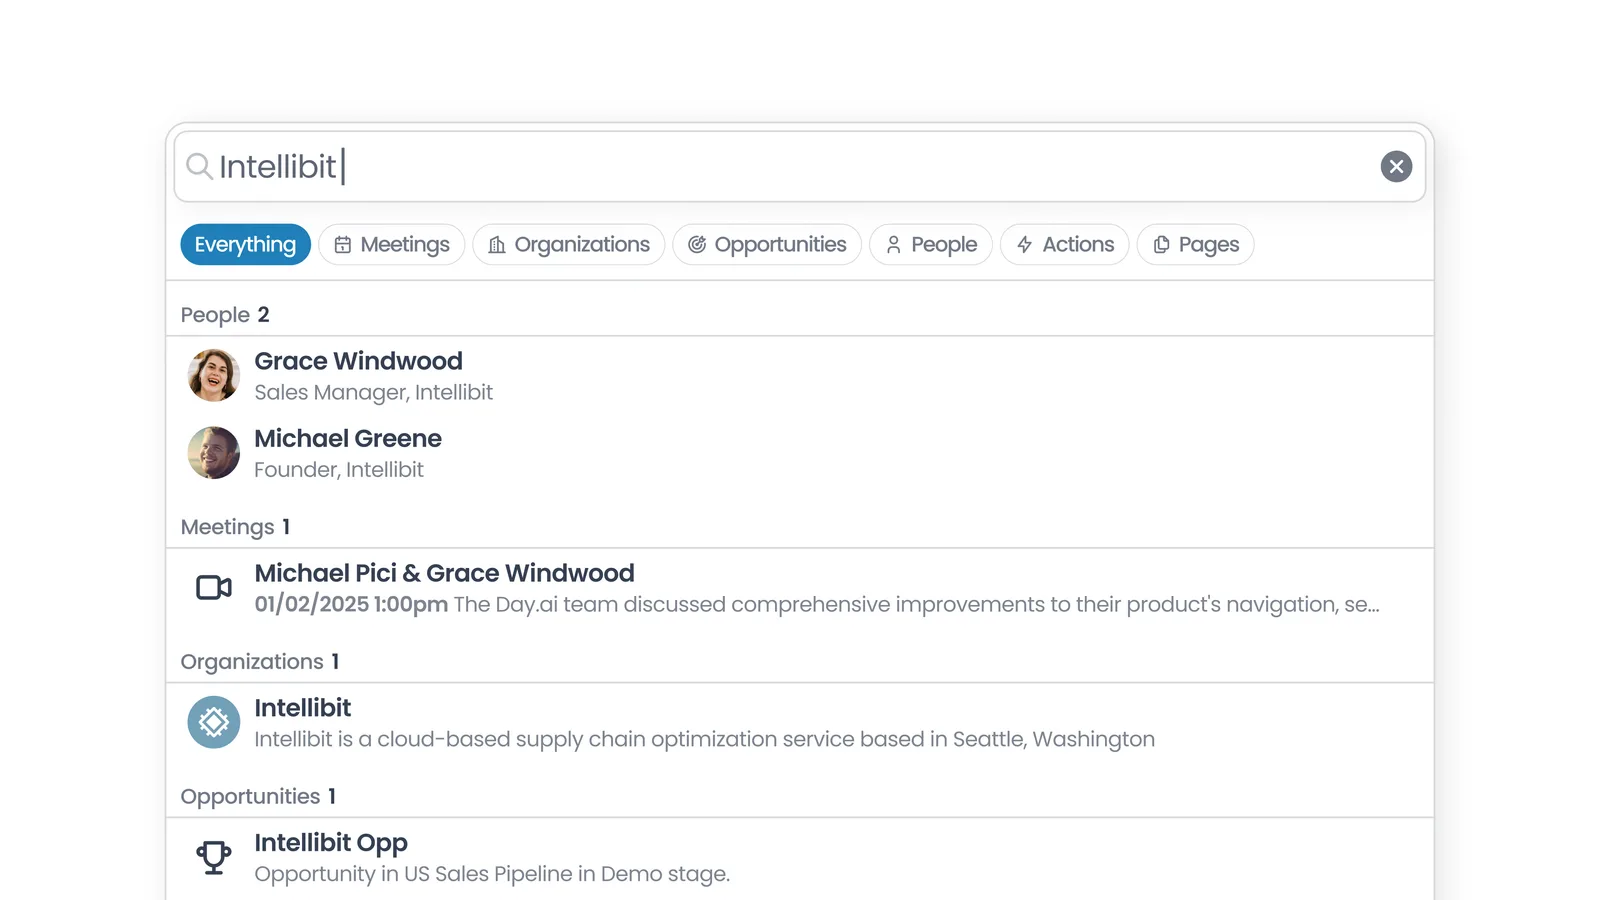Click the video camera meeting icon
Screen dimensions: 1600x900
click(x=214, y=587)
